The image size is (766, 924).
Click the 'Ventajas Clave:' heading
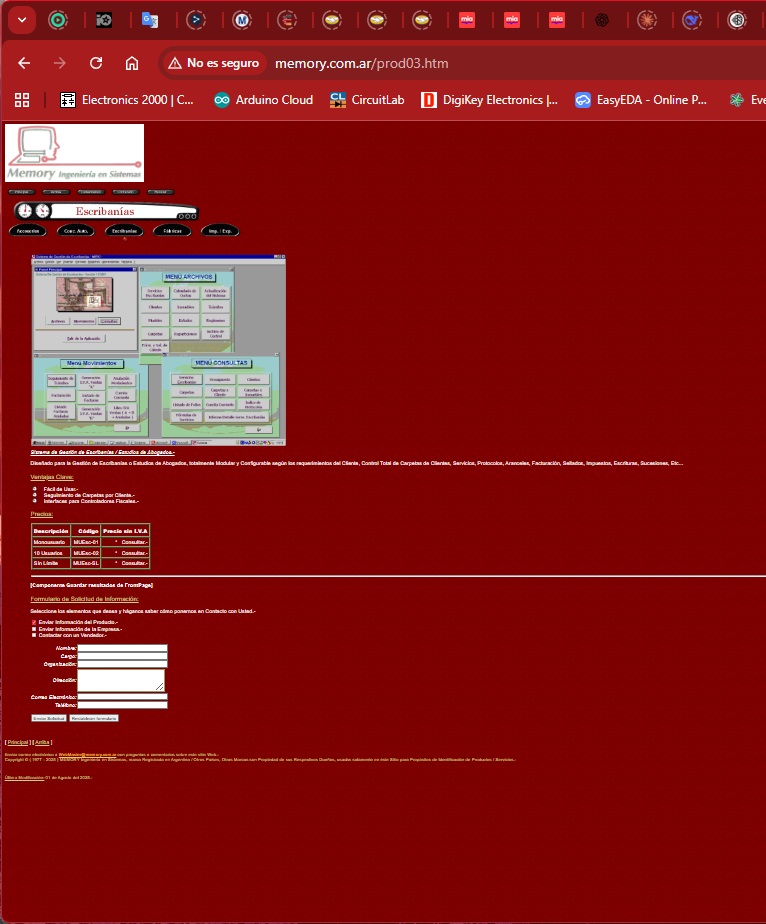coord(52,477)
